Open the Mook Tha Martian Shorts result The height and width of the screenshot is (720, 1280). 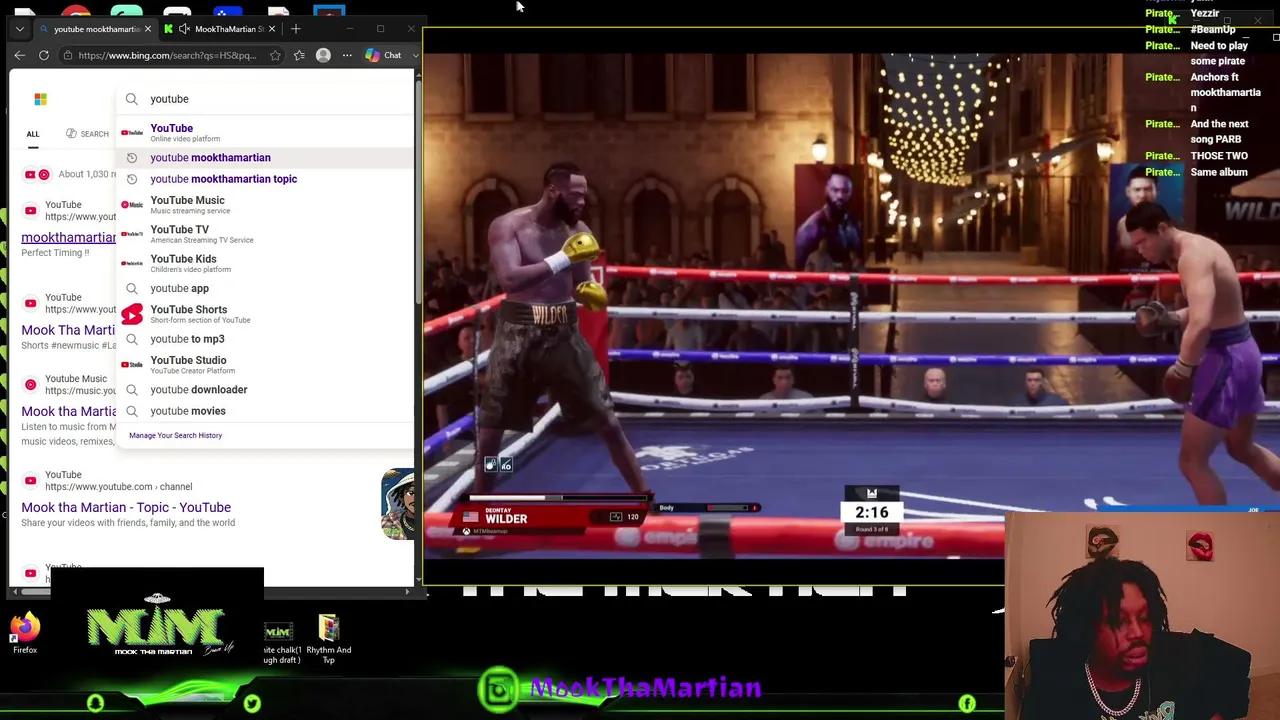(x=68, y=330)
